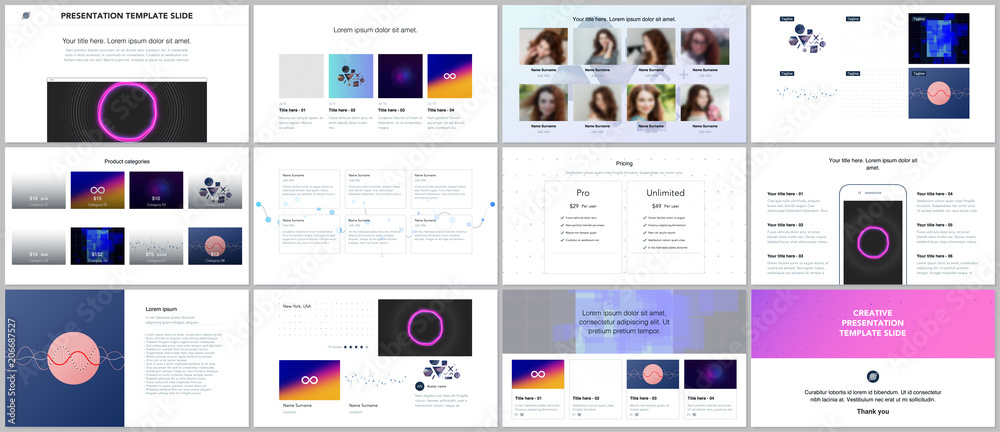The height and width of the screenshot is (432, 1000).
Task: Select the blue dotted waveform graphic in Tagline slide
Action: (808, 93)
